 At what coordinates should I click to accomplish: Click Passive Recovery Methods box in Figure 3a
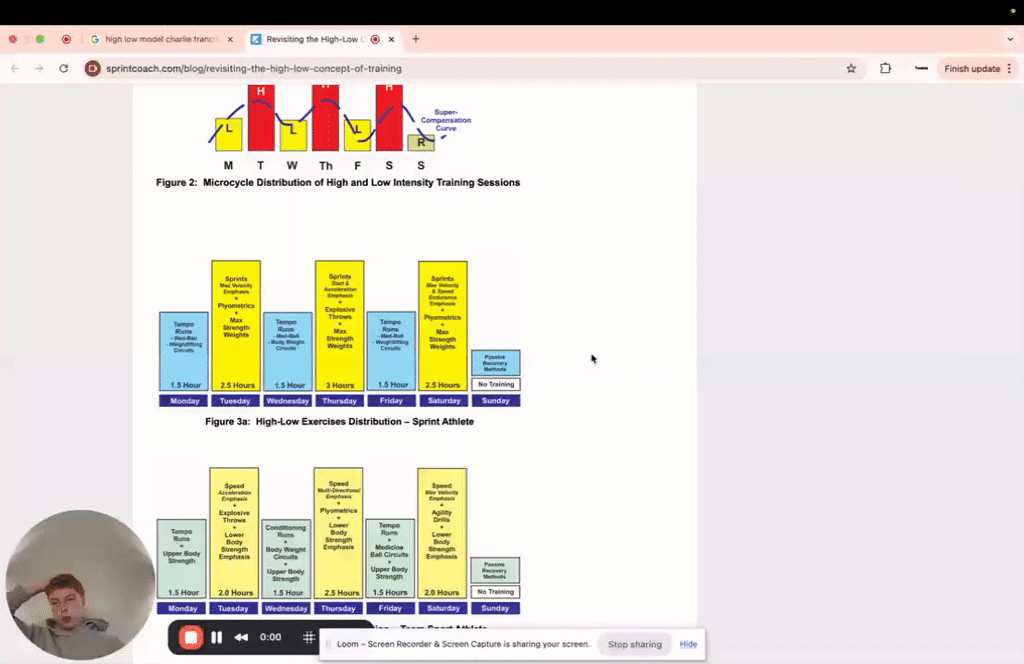coord(496,363)
